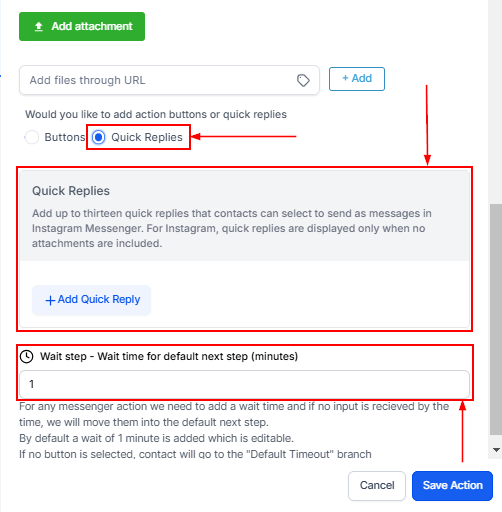
Task: Click the Quick Replies section heading
Action: pyautogui.click(x=71, y=191)
